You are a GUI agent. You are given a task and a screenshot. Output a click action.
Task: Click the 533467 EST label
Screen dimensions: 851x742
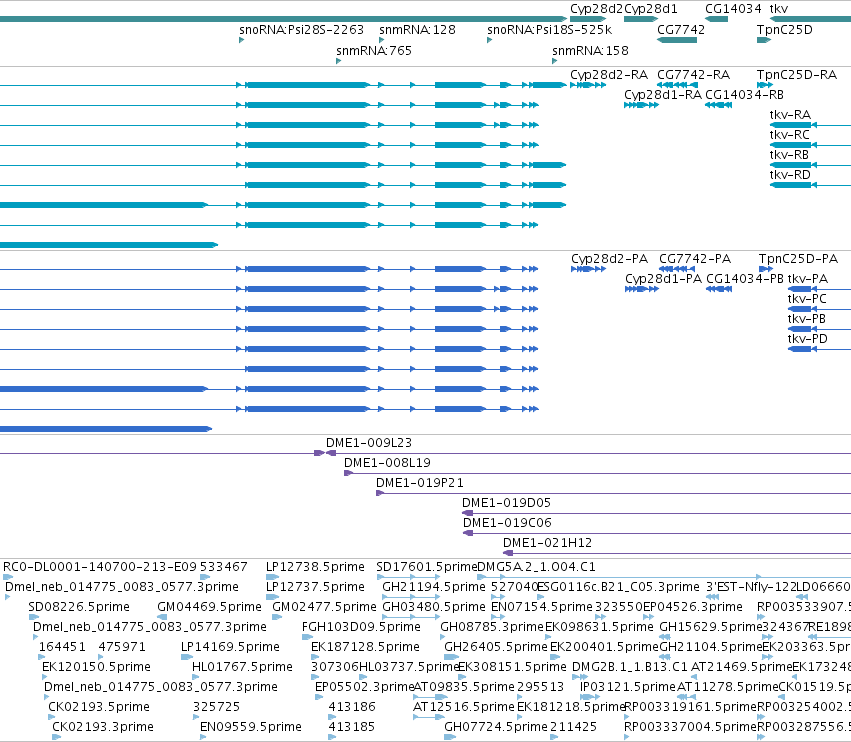click(224, 567)
